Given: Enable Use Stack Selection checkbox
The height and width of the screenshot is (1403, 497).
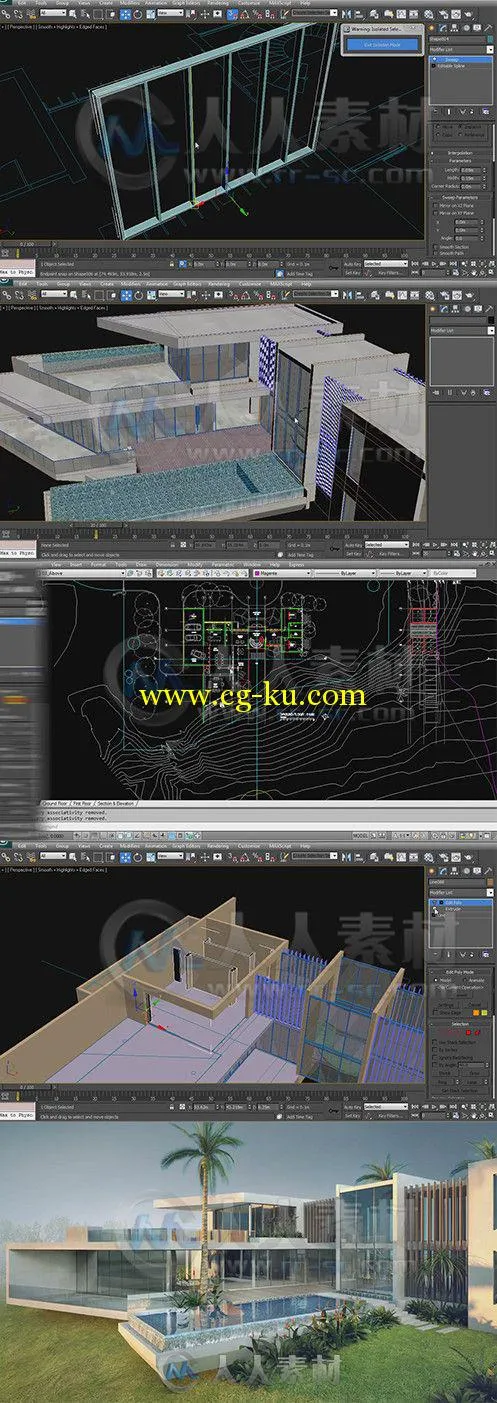Looking at the screenshot, I should point(435,1042).
